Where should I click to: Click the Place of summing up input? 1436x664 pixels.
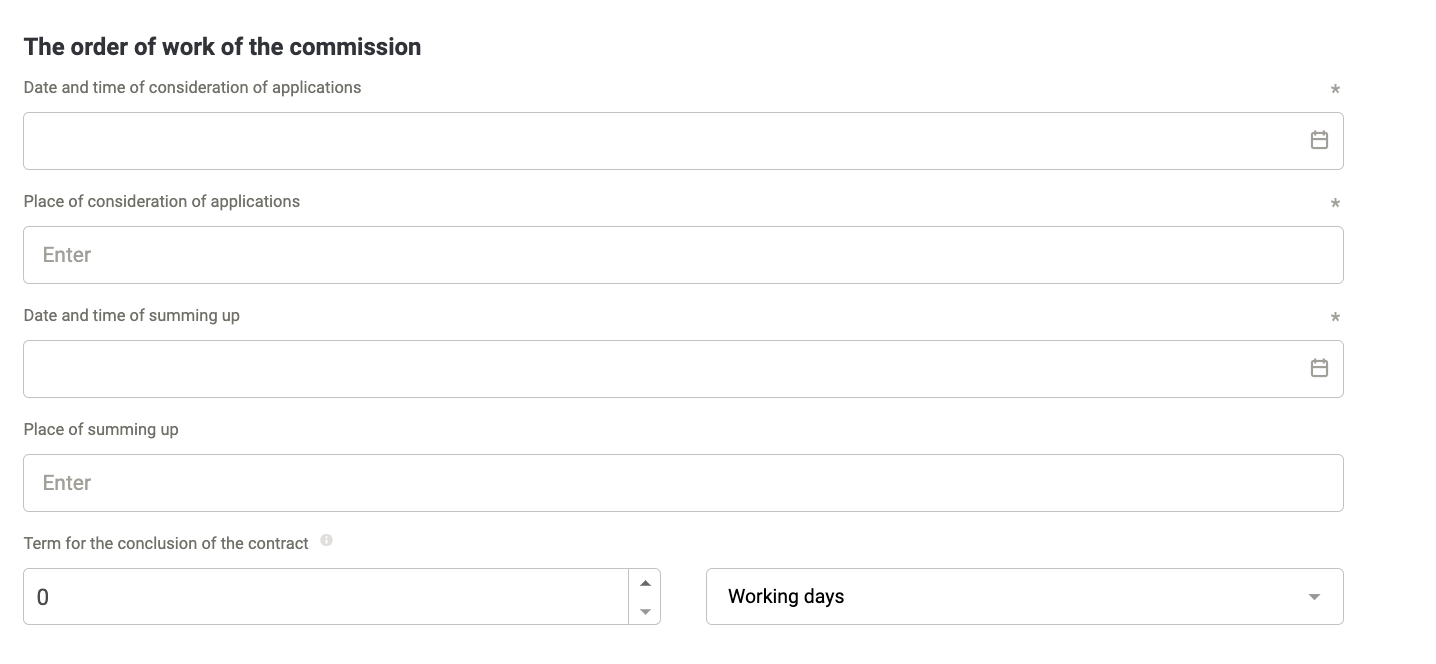point(683,483)
